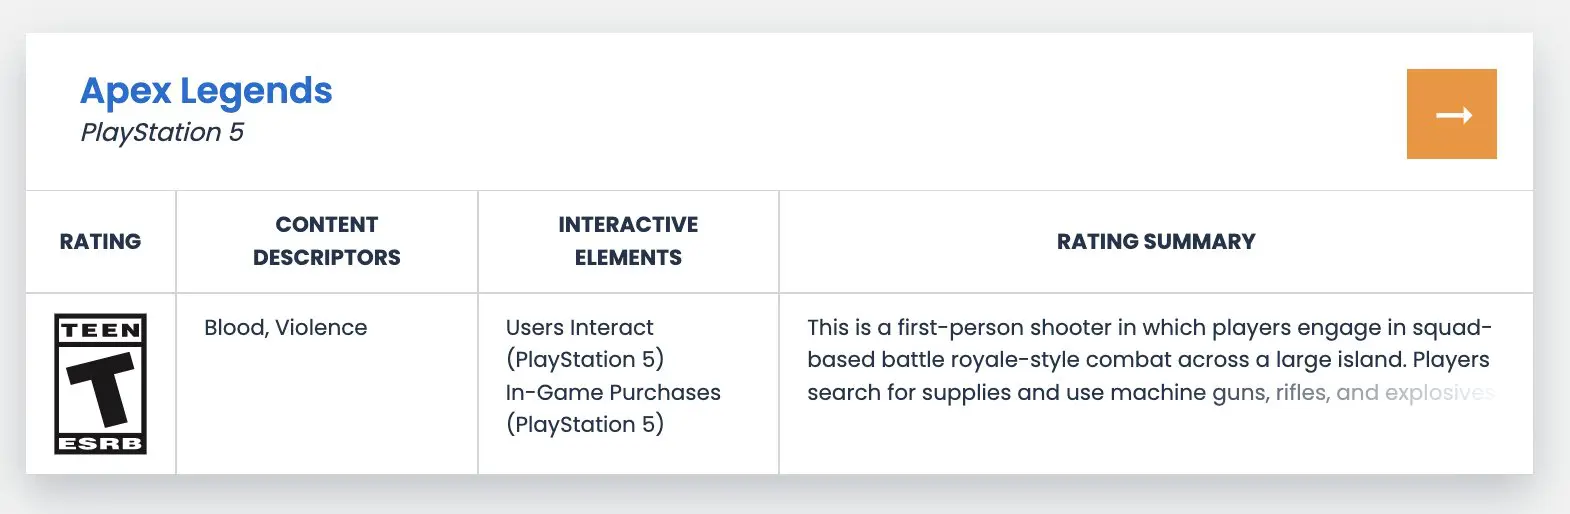Click the rating summary paragraph

point(1150,360)
